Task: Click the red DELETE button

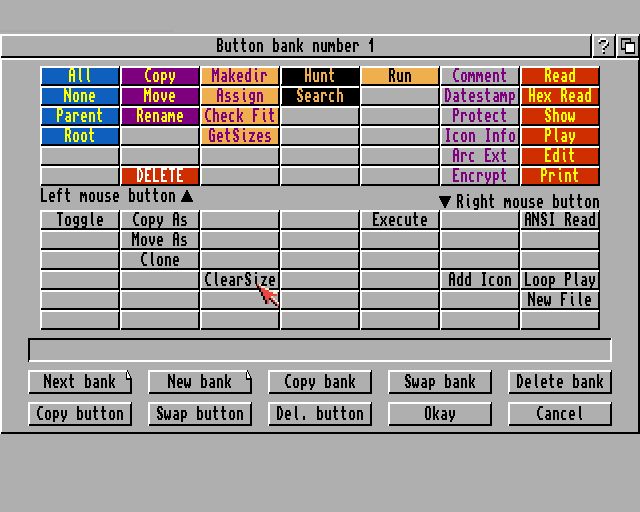Action: tap(160, 176)
